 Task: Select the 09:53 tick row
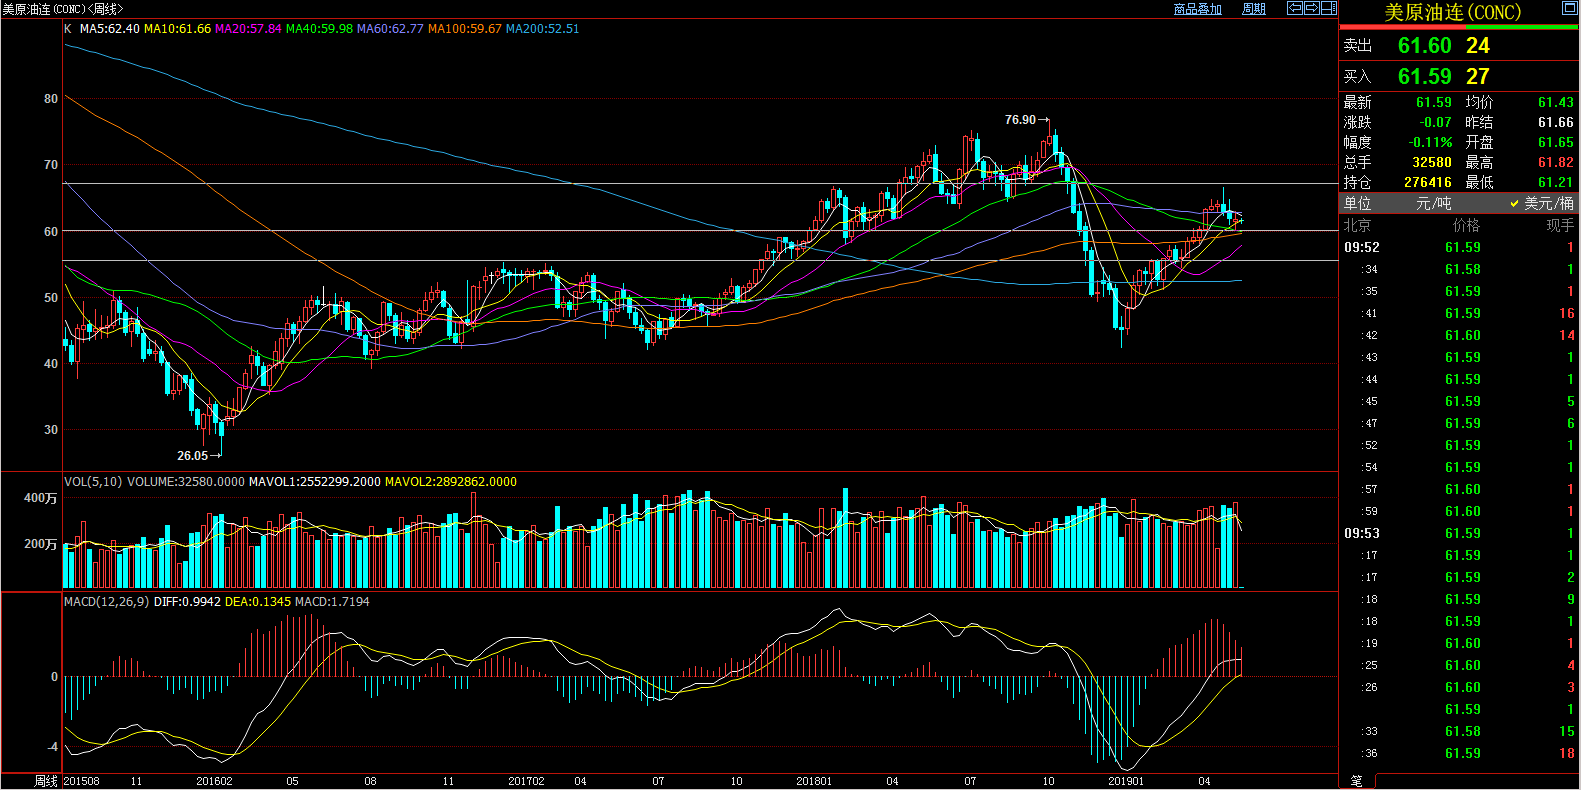pyautogui.click(x=1459, y=533)
